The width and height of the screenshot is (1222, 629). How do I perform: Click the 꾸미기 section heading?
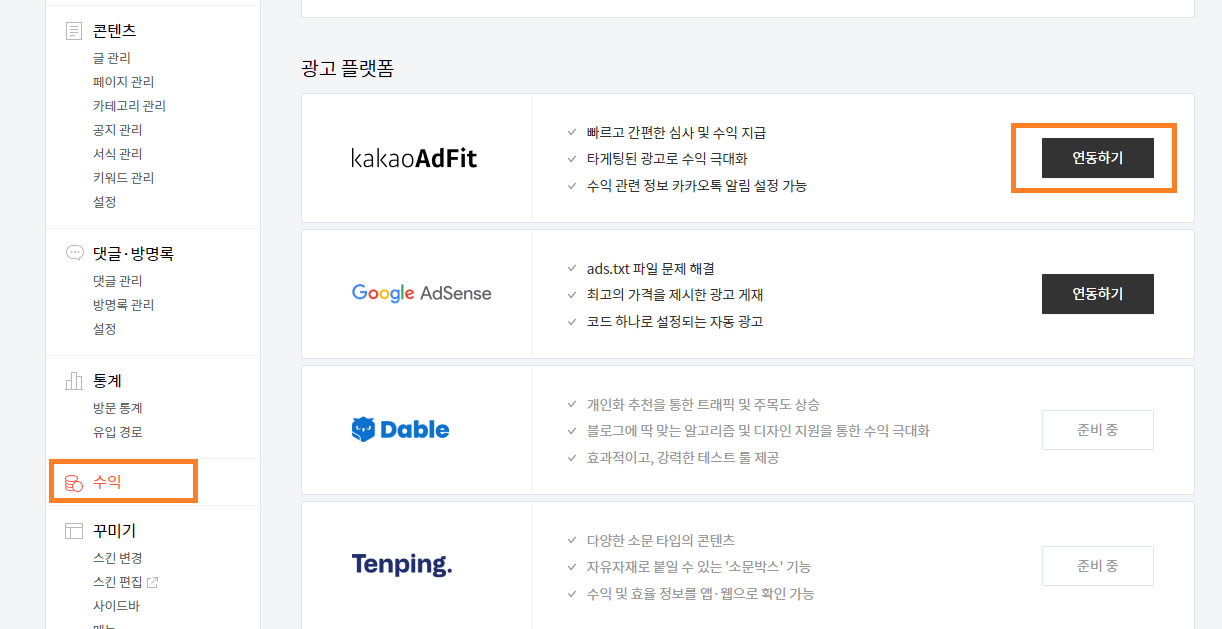coord(115,530)
